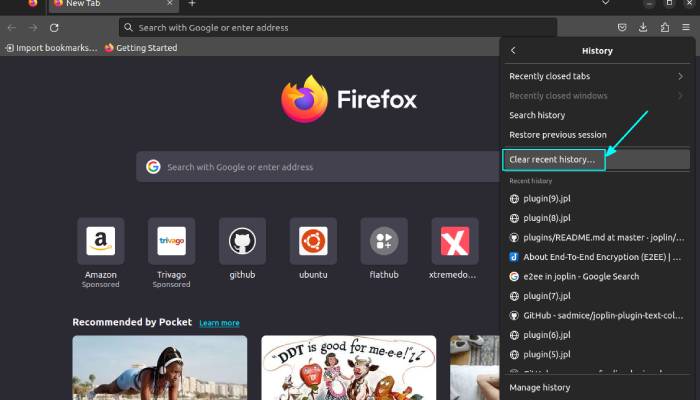Open the partially hidden third Pocket story
Viewport: 700px width, 400px height.
coord(475,368)
